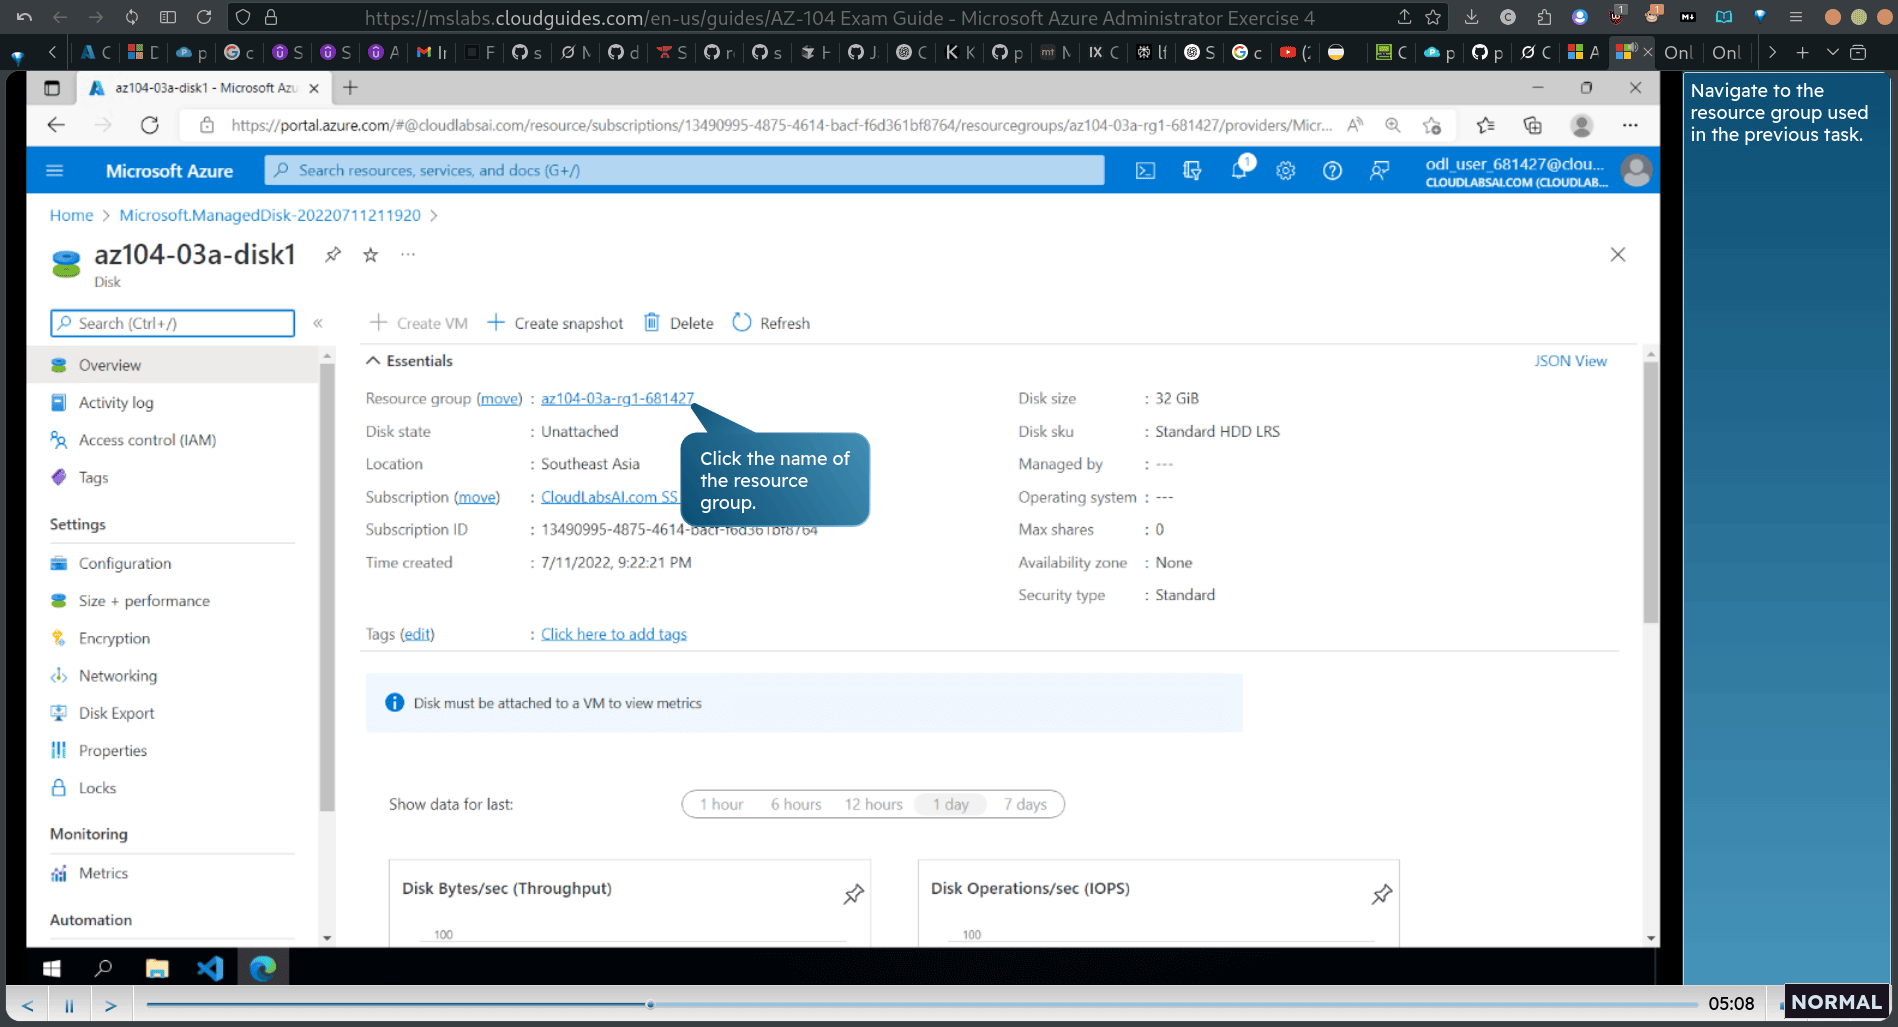Reload the Azure page in Edge

(150, 125)
